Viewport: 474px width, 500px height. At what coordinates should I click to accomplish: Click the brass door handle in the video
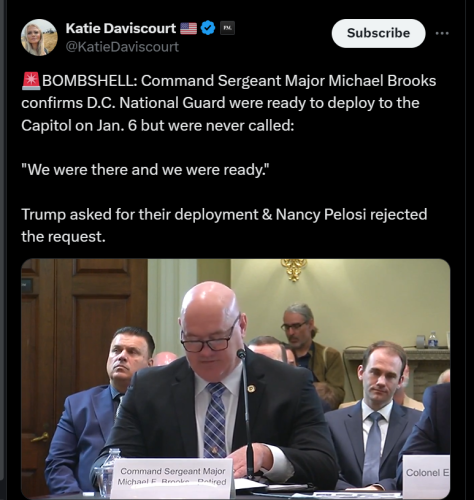(x=40, y=436)
